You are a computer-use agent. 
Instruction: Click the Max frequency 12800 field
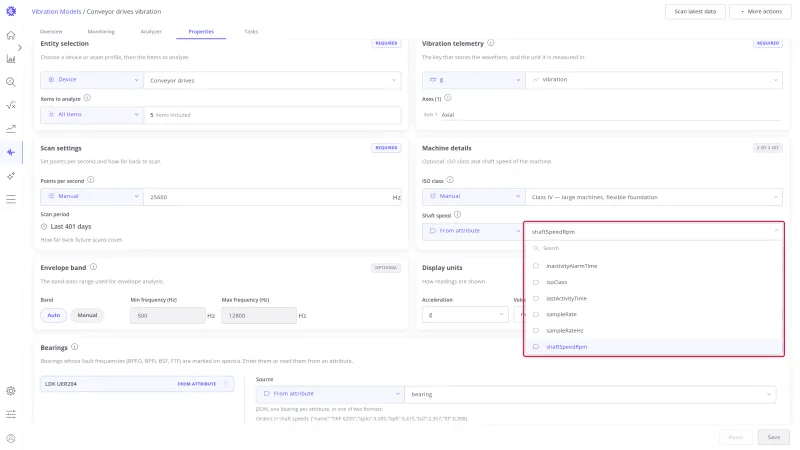click(259, 315)
